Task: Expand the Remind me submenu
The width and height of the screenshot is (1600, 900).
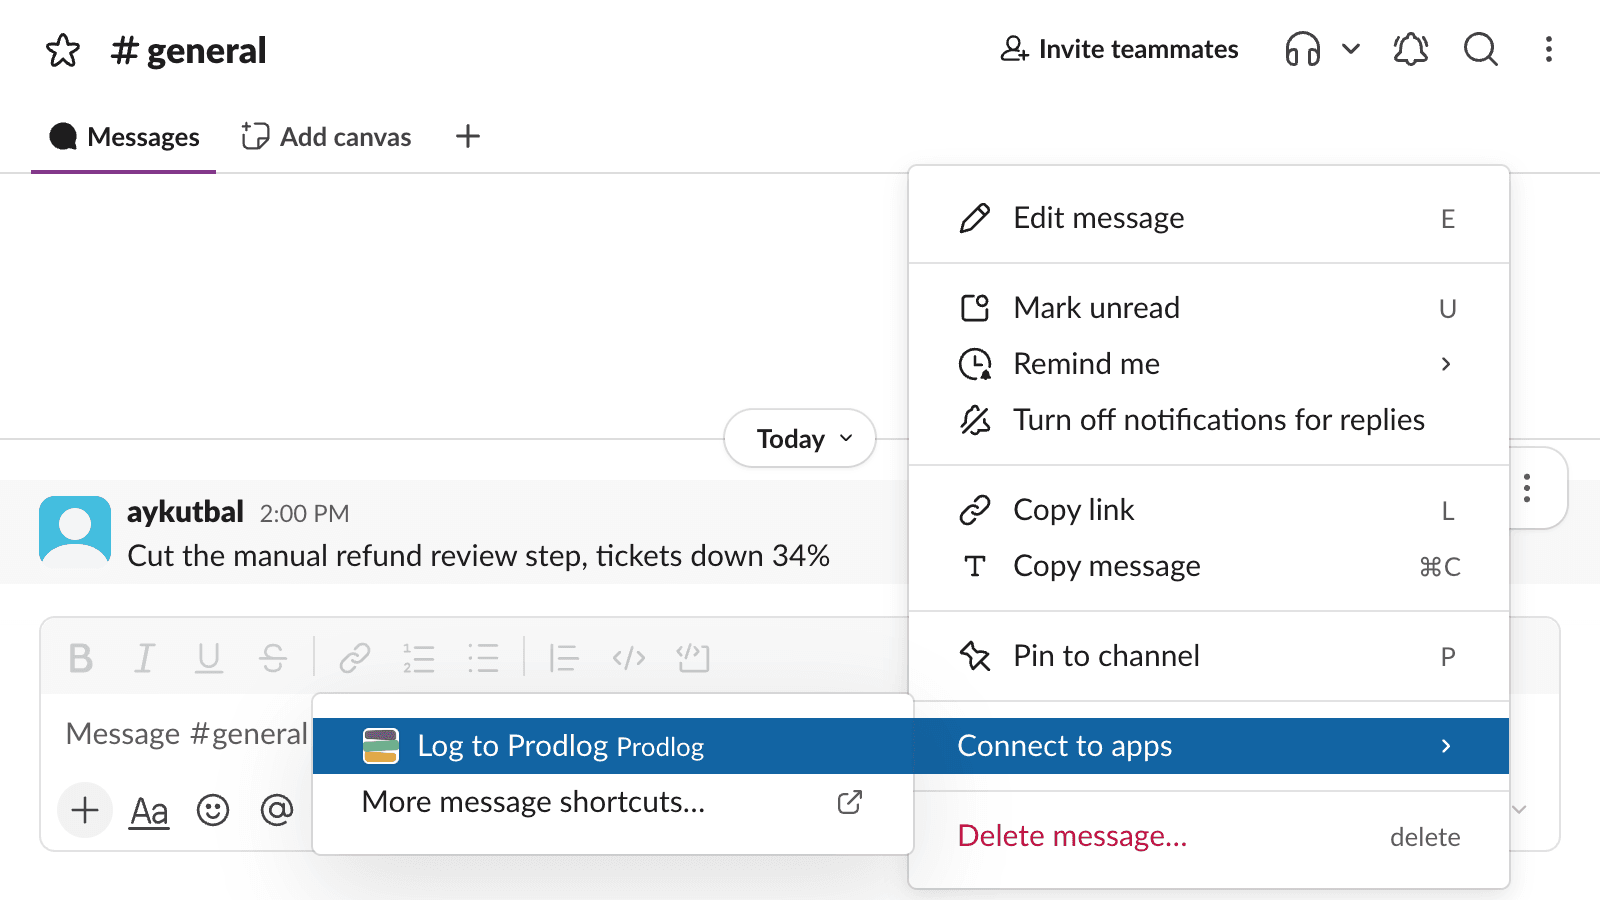Action: coord(1208,364)
